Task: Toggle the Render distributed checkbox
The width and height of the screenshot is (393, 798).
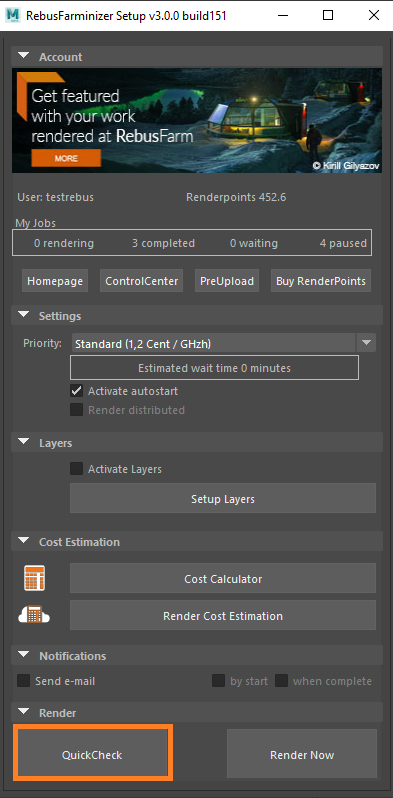Action: point(76,410)
